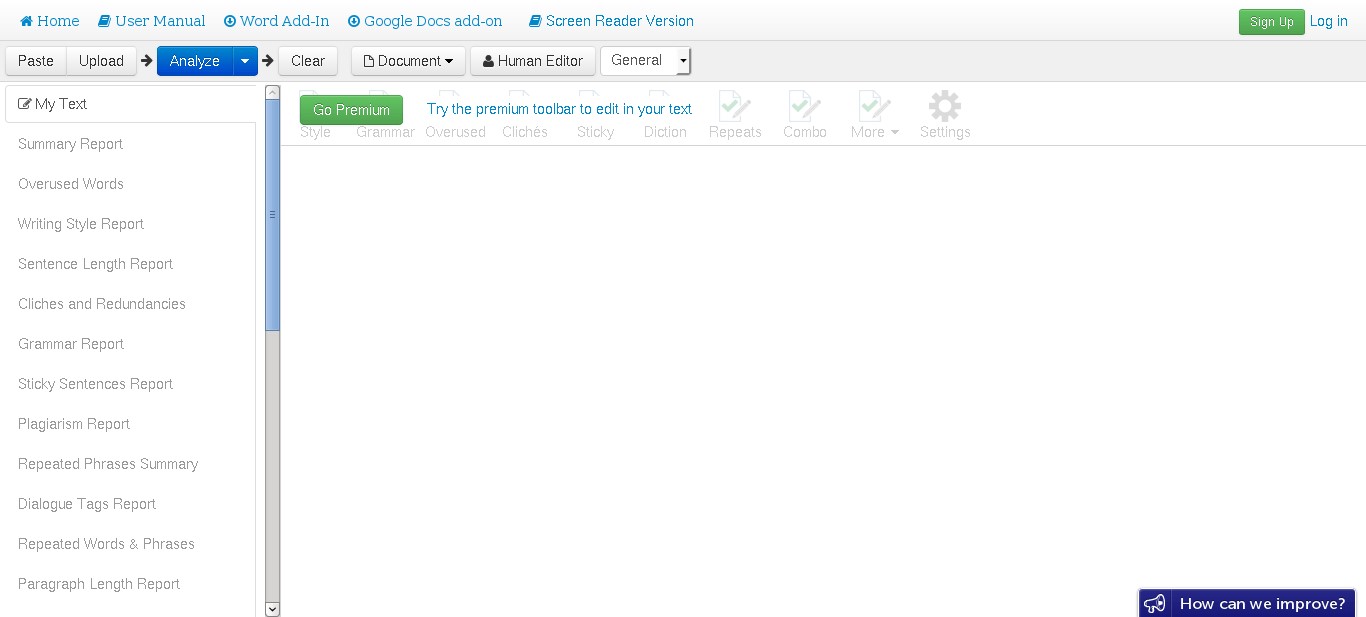
Task: Expand the Document dropdown menu
Action: [x=407, y=60]
